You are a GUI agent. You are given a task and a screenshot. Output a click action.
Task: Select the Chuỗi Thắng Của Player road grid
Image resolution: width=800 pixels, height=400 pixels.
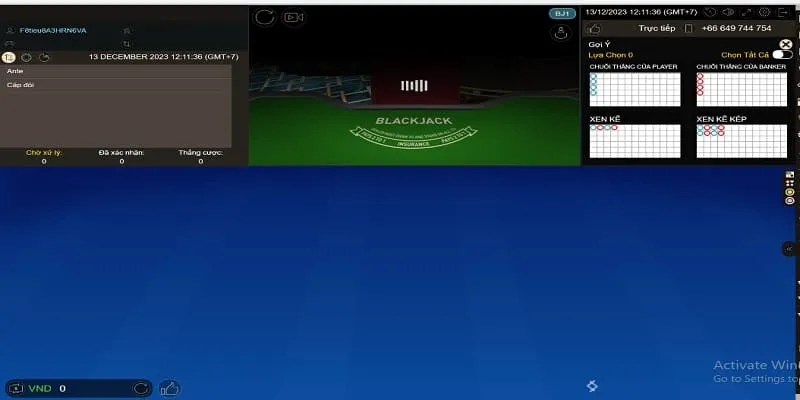click(x=635, y=89)
